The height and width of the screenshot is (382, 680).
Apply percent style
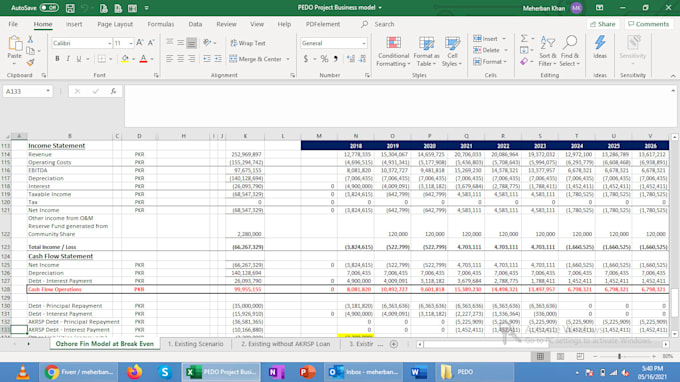pos(324,59)
